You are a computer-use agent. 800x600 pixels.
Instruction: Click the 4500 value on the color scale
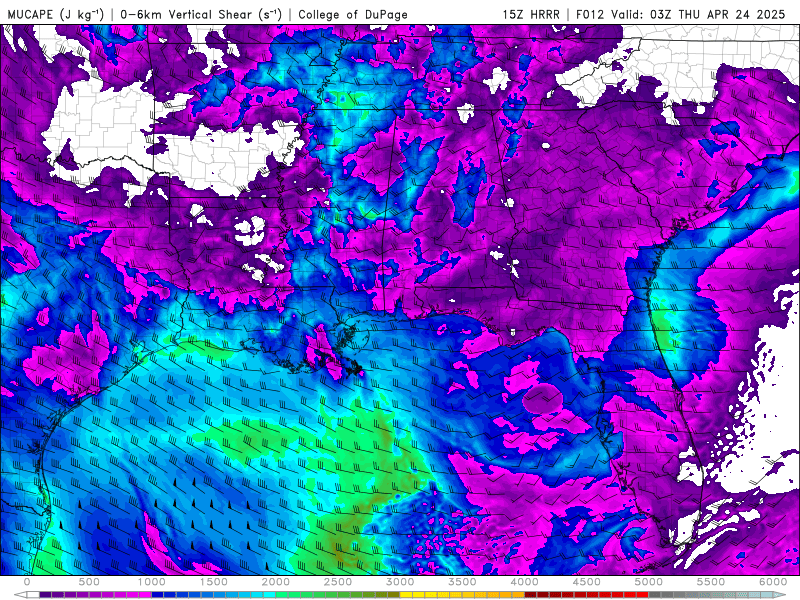point(587,582)
